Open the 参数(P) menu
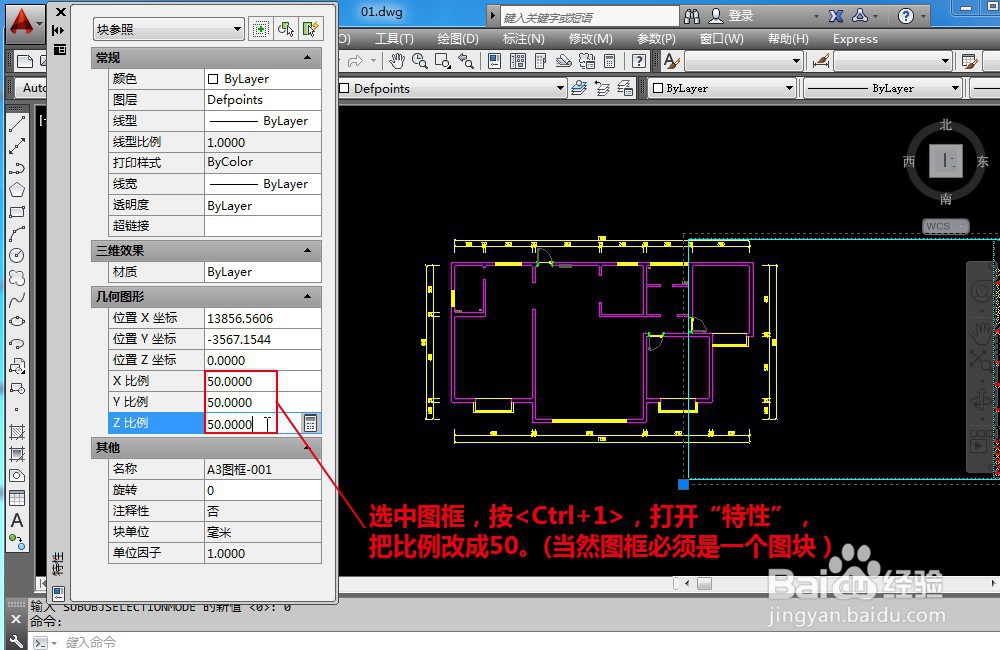 656,39
